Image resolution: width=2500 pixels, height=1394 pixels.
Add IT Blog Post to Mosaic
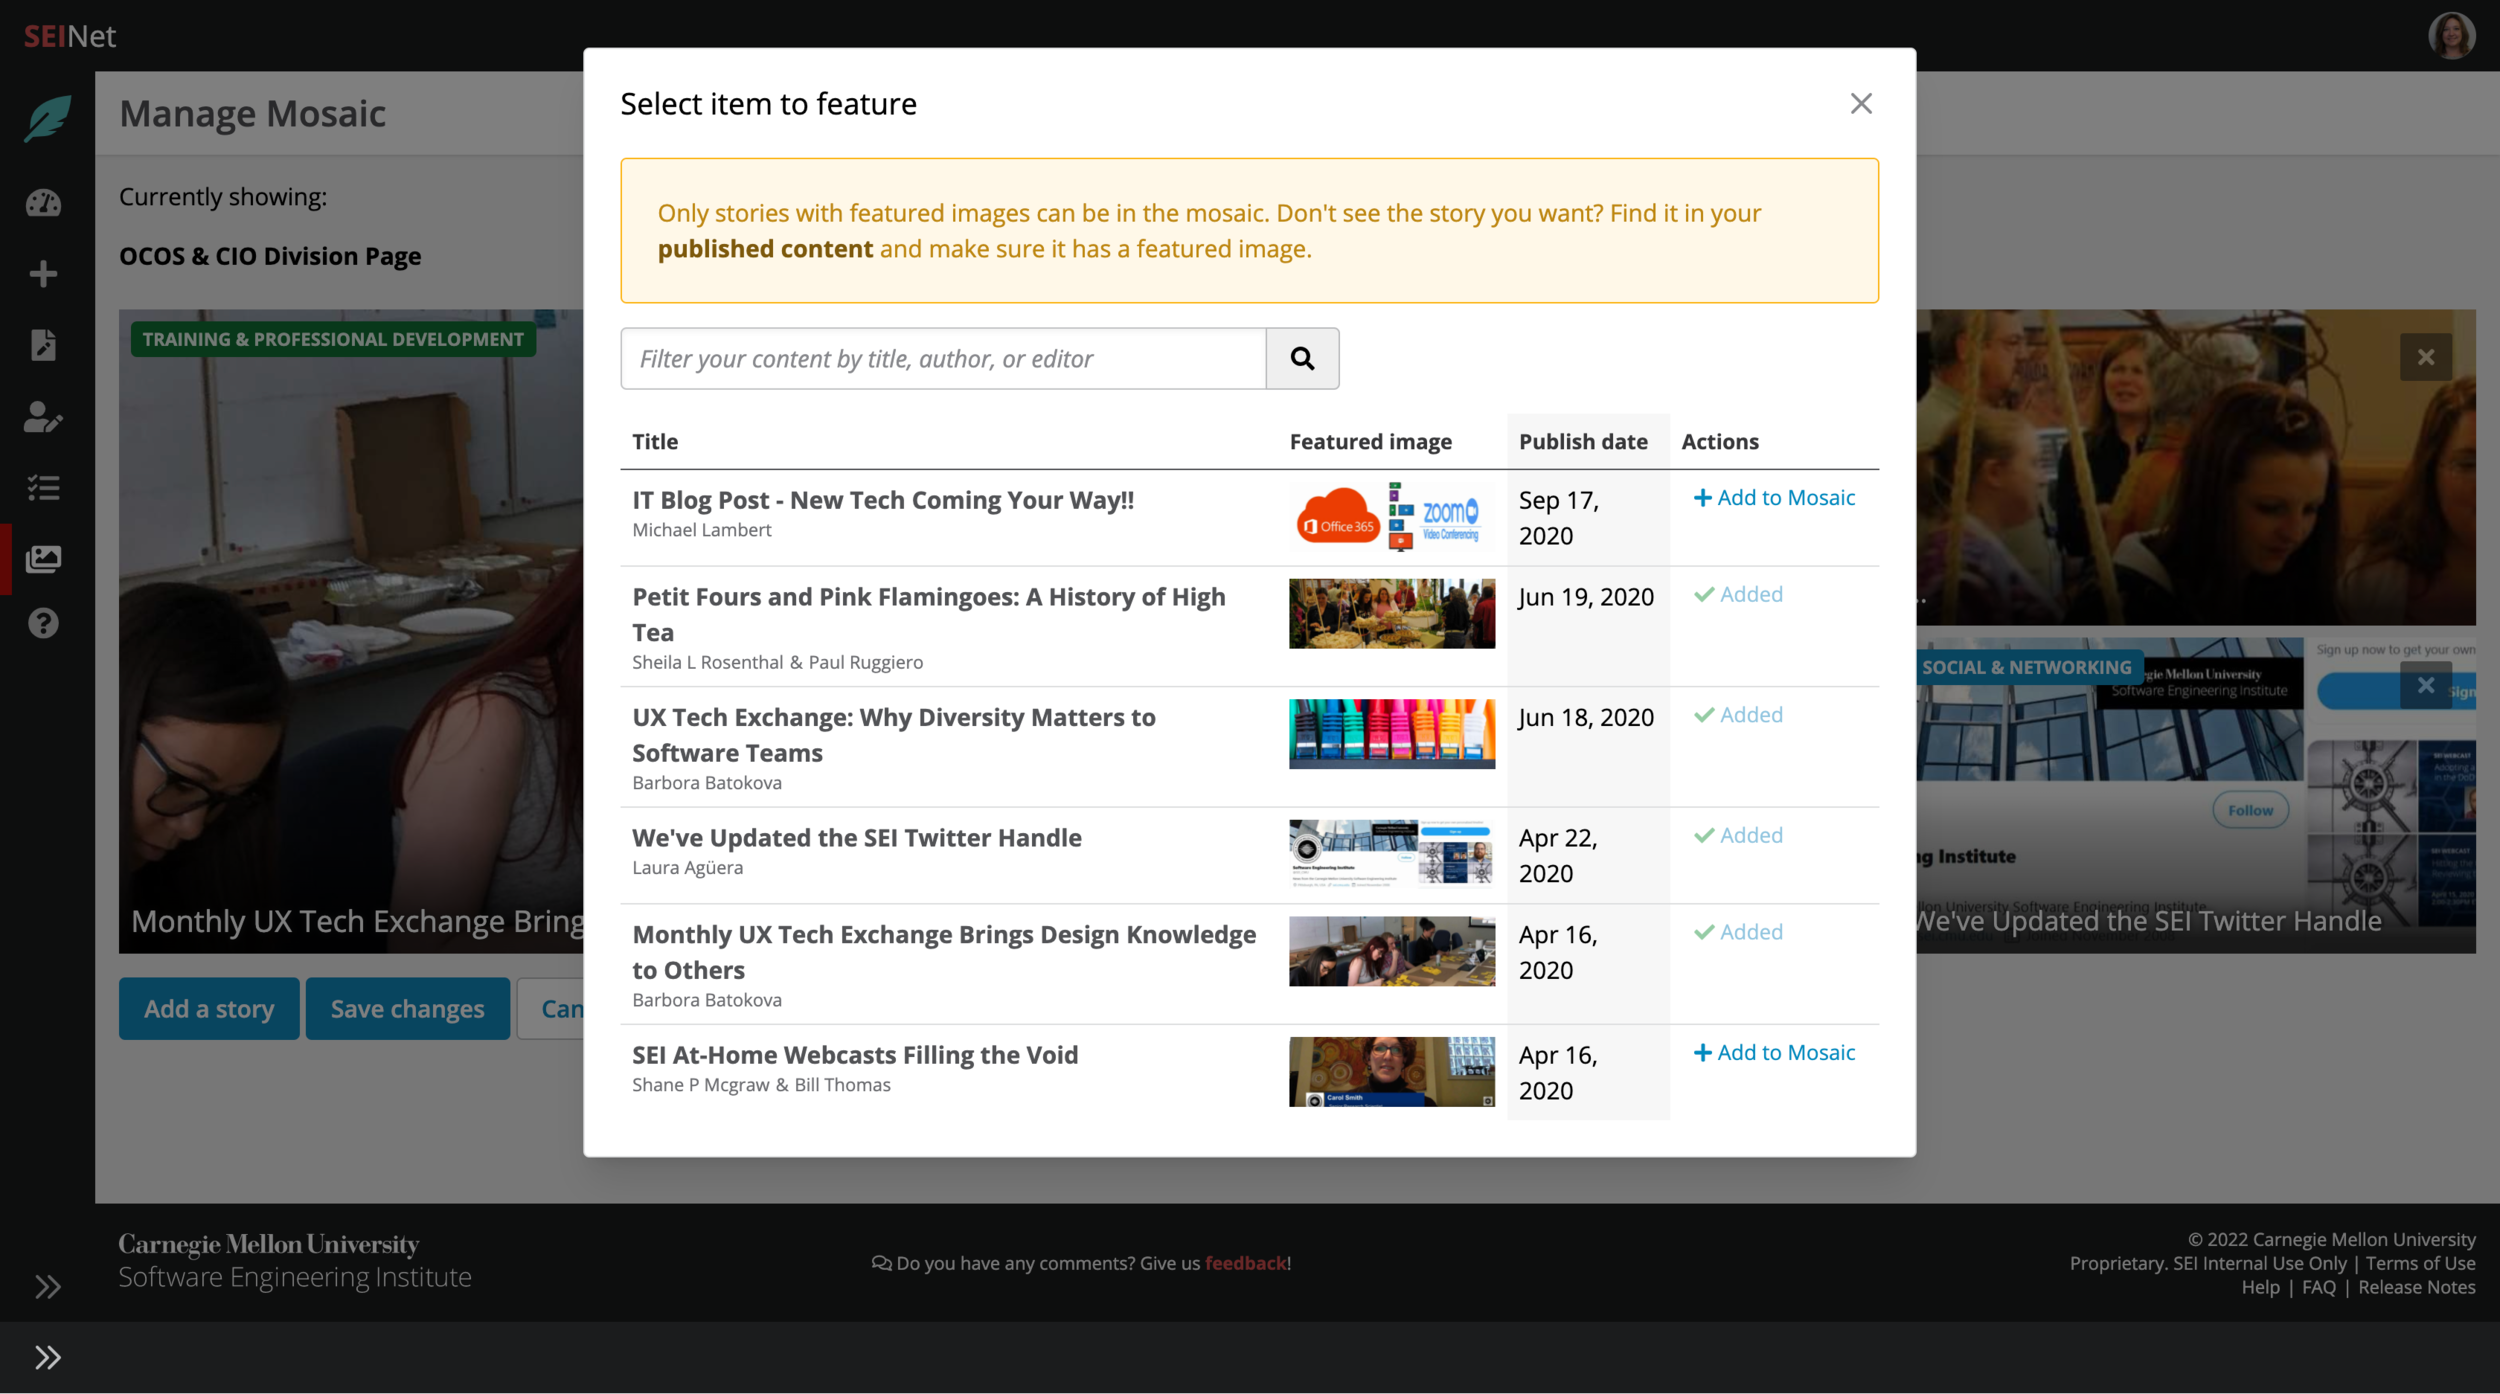pyautogui.click(x=1774, y=497)
